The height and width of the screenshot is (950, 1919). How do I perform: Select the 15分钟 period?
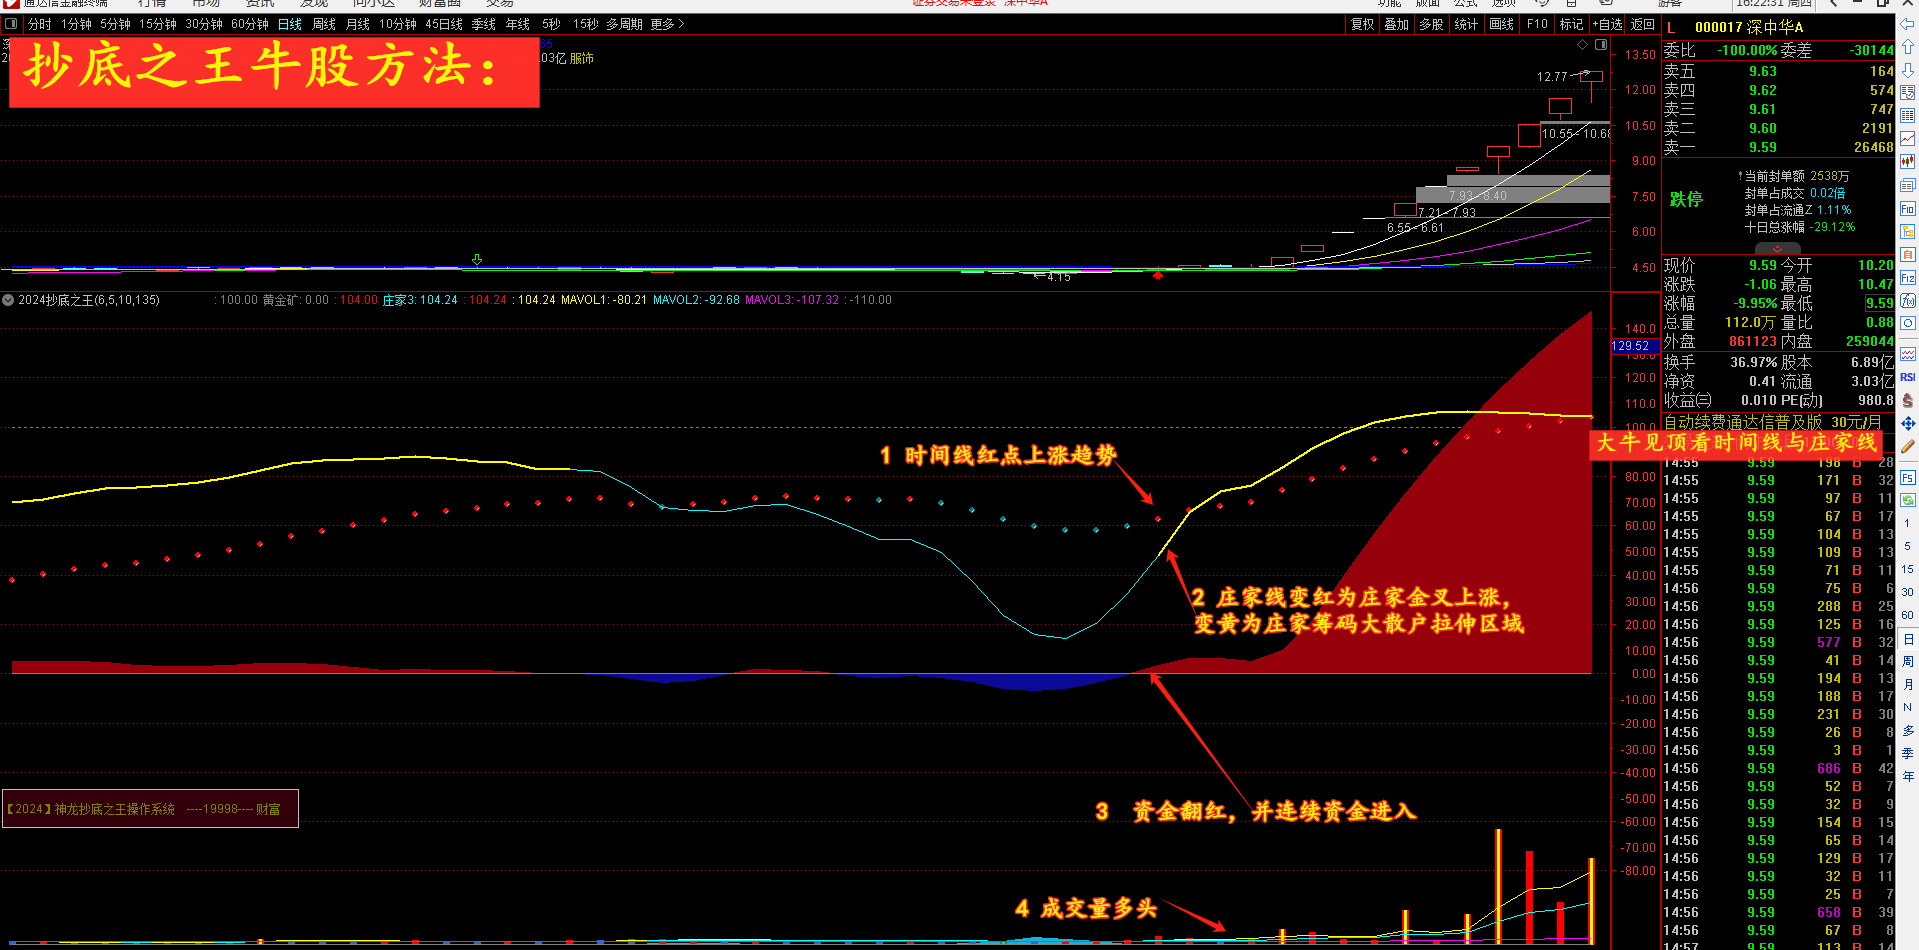coord(158,24)
